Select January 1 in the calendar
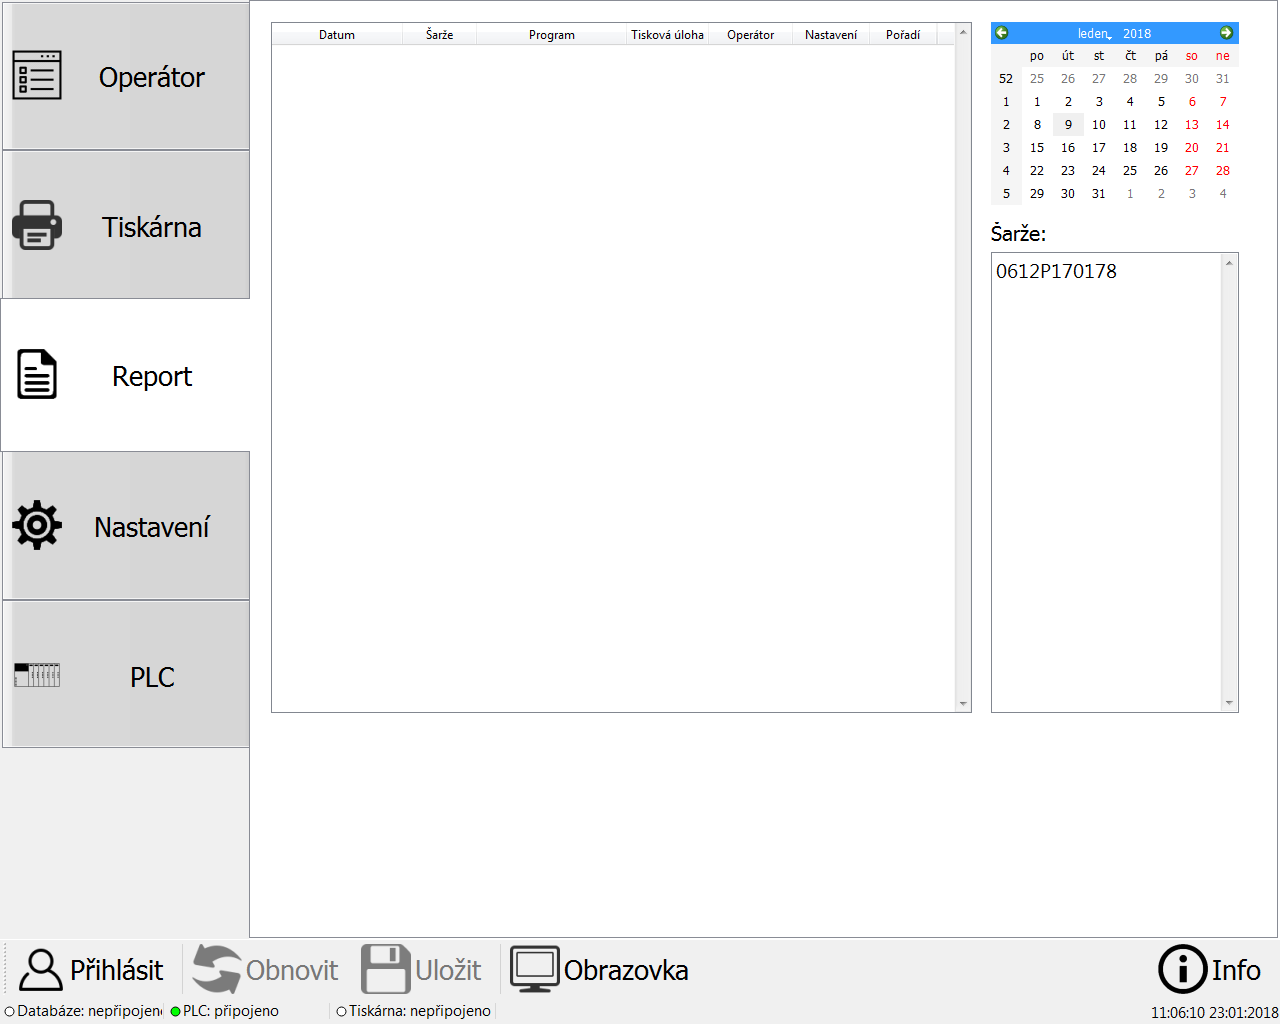Screen dimensions: 1280x1024 [1037, 102]
